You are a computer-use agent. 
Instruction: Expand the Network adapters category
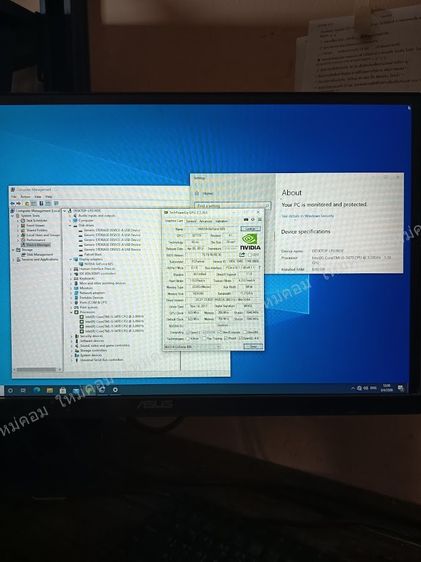71,293
